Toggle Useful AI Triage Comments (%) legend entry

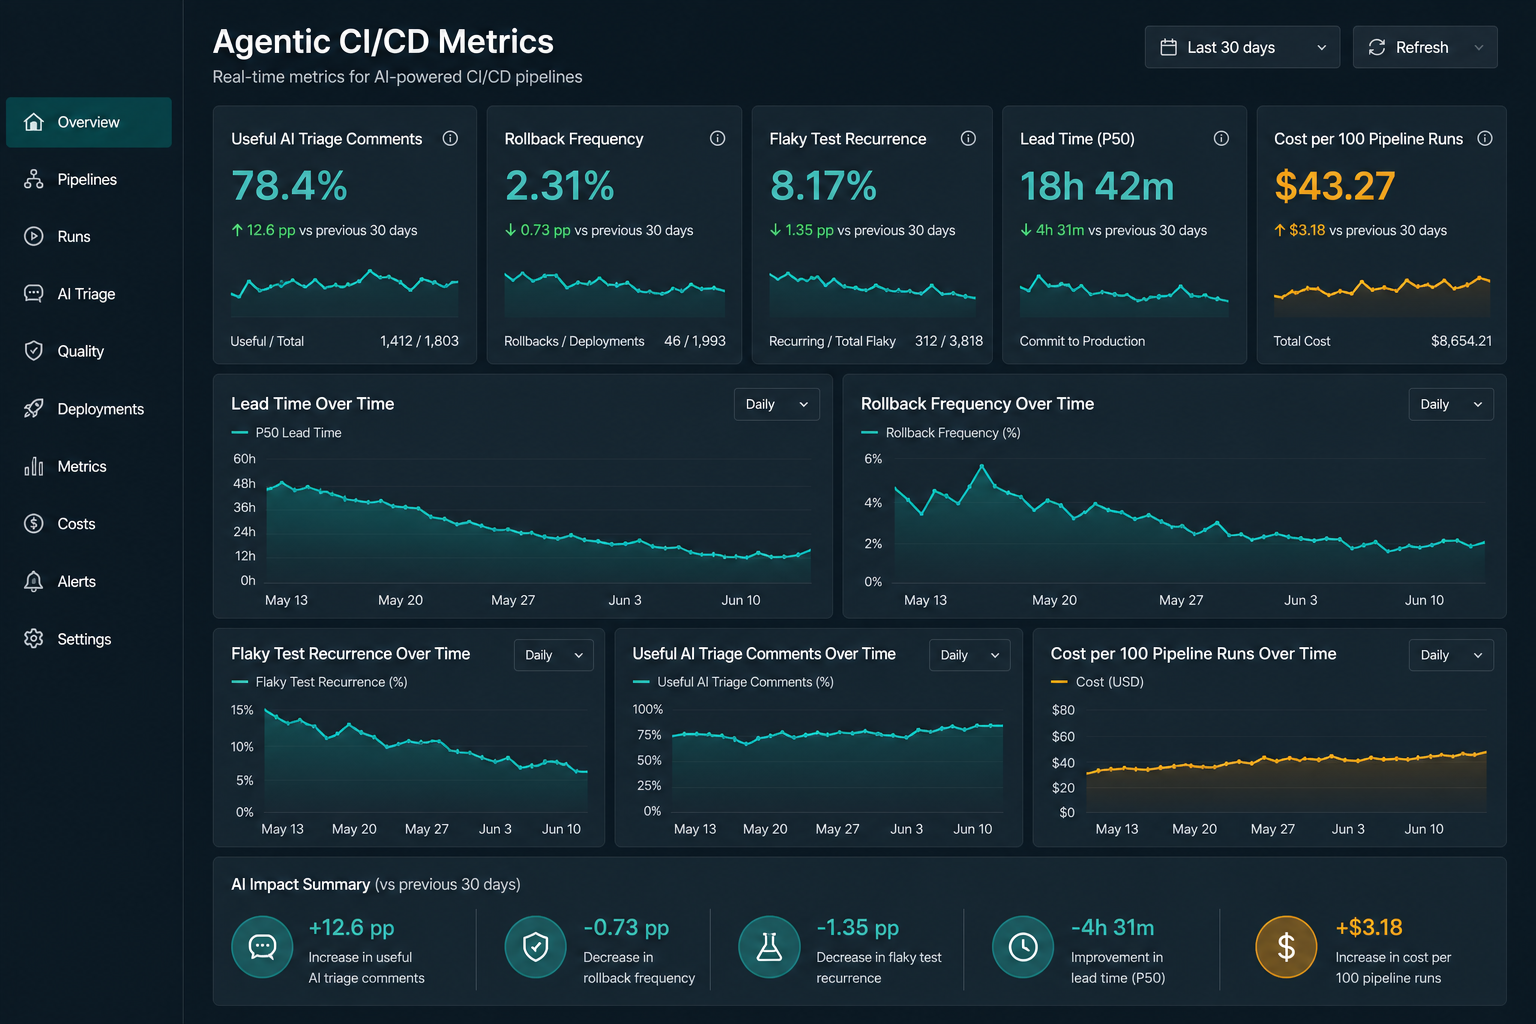click(733, 682)
